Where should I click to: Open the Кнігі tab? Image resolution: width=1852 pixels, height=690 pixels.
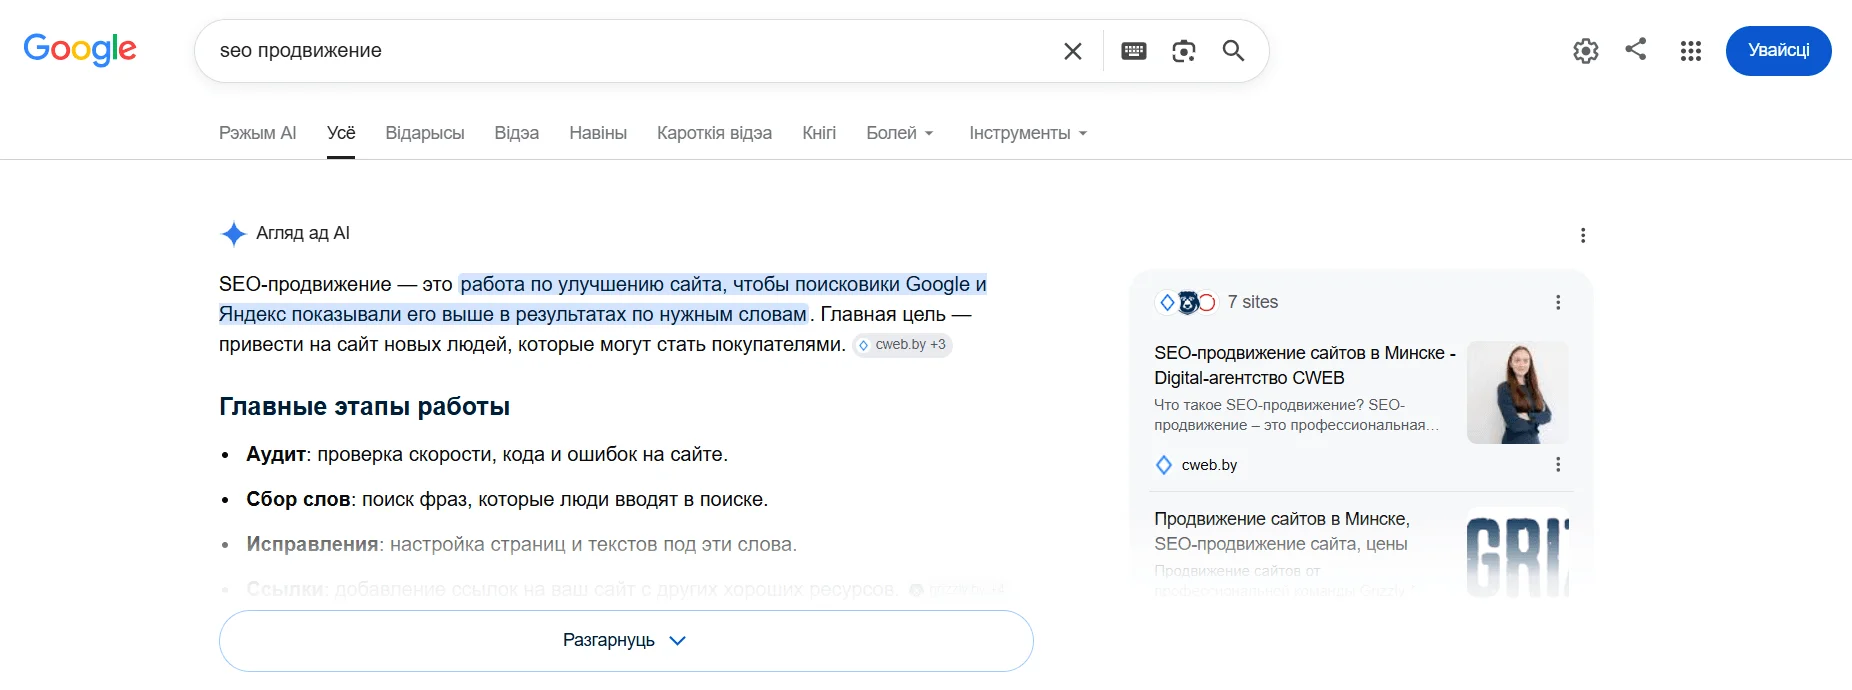click(819, 133)
